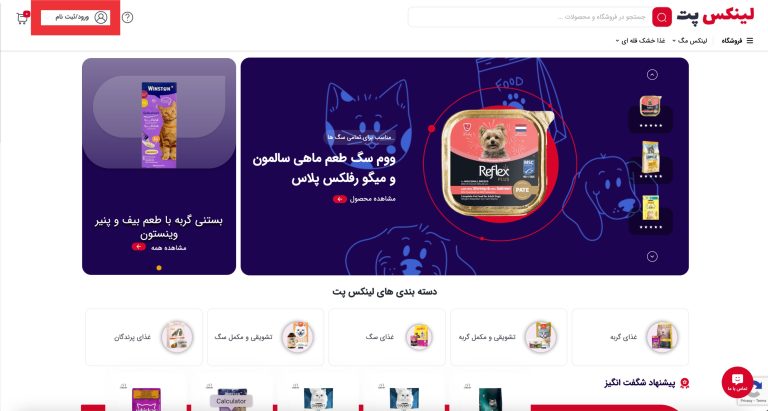Expand the لینکس مگ dropdown
This screenshot has width=768, height=411.
[690, 41]
